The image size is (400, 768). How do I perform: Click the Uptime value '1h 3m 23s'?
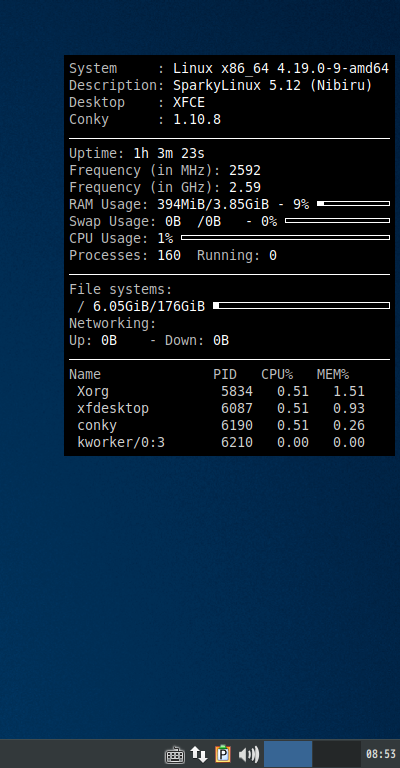pyautogui.click(x=169, y=153)
